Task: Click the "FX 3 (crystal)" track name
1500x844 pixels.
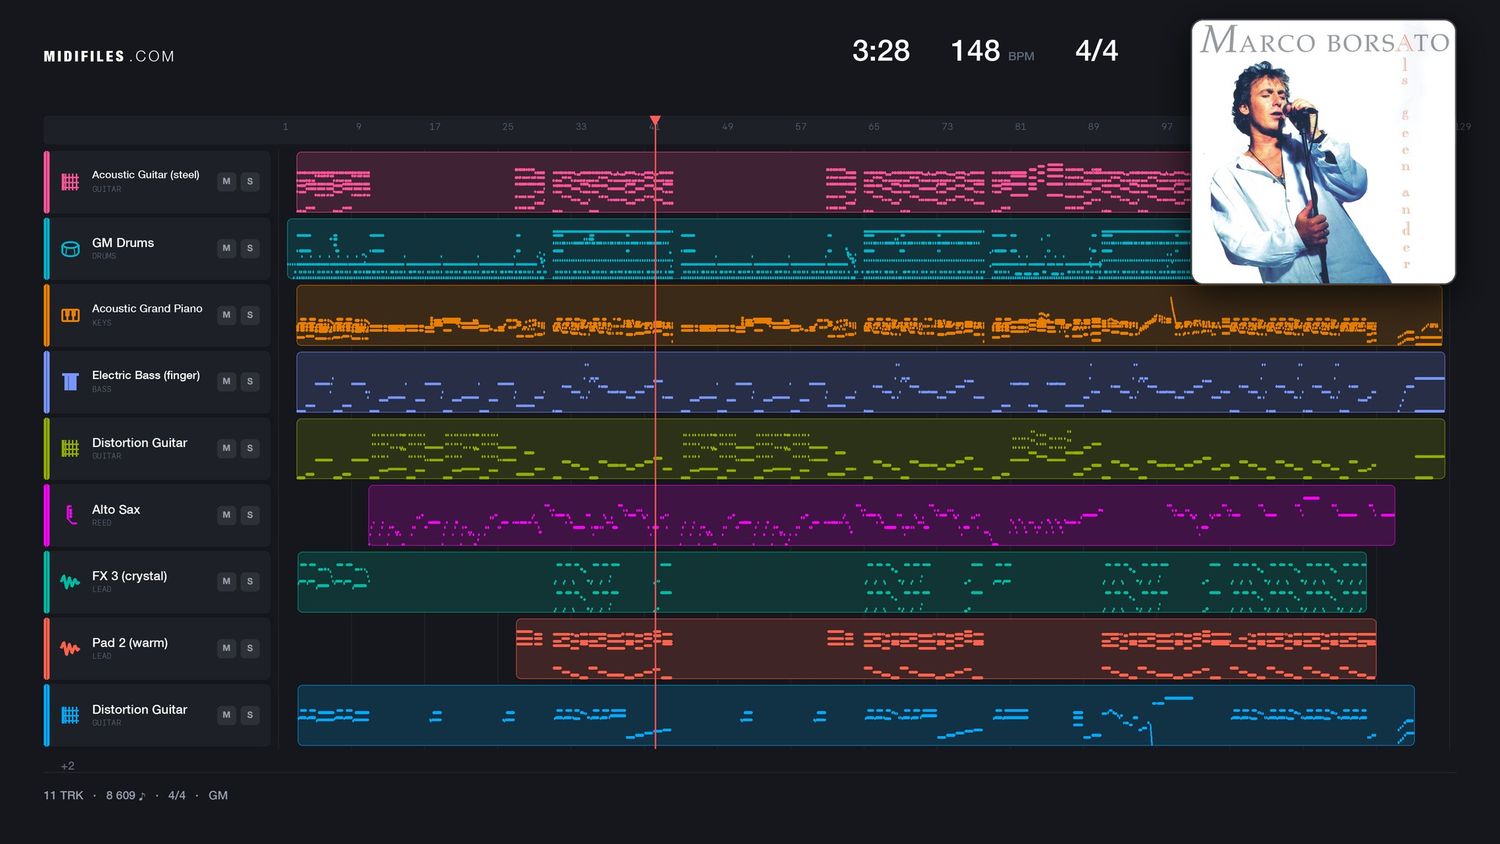Action: tap(129, 577)
